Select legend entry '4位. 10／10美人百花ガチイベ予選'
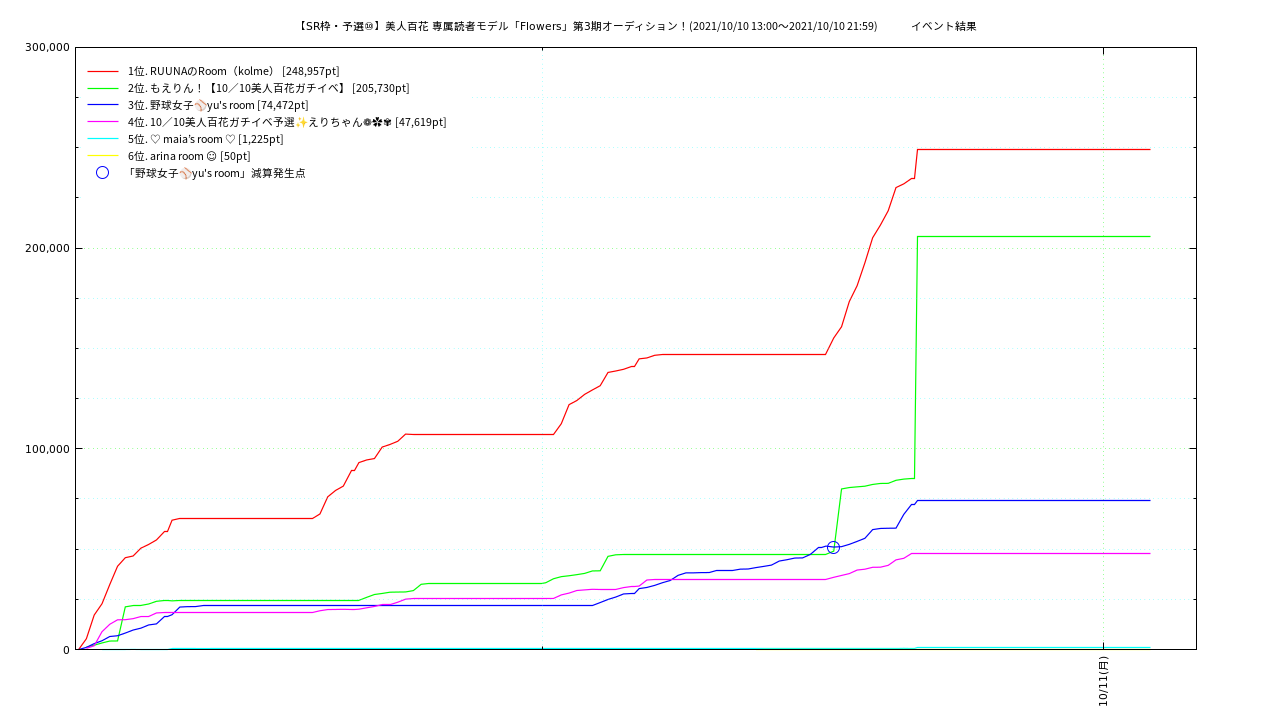 coord(287,122)
